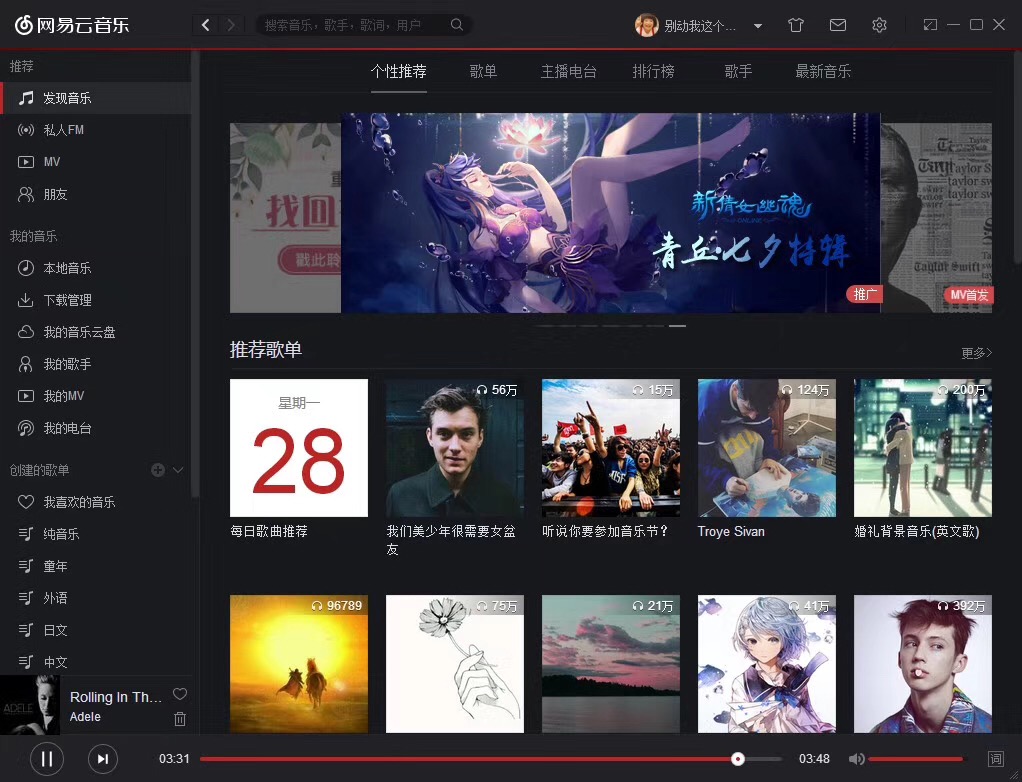Click the trash icon beside Rolling In The Deep
The width and height of the screenshot is (1022, 782).
180,718
